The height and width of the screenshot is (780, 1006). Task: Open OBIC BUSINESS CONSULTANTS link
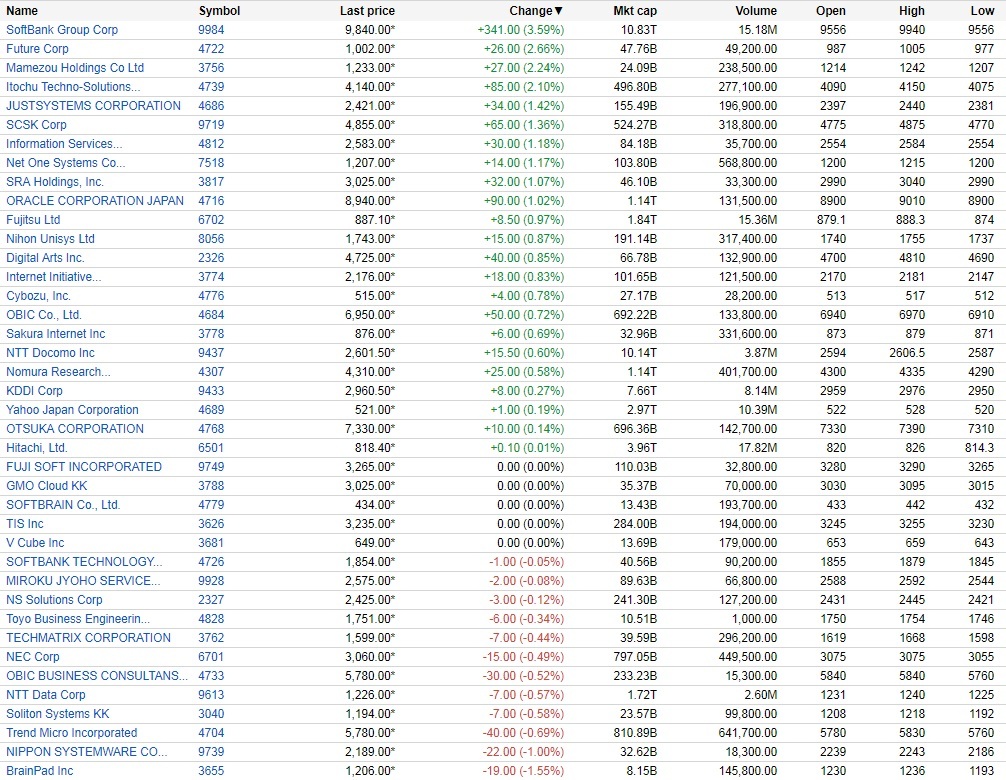pyautogui.click(x=97, y=676)
